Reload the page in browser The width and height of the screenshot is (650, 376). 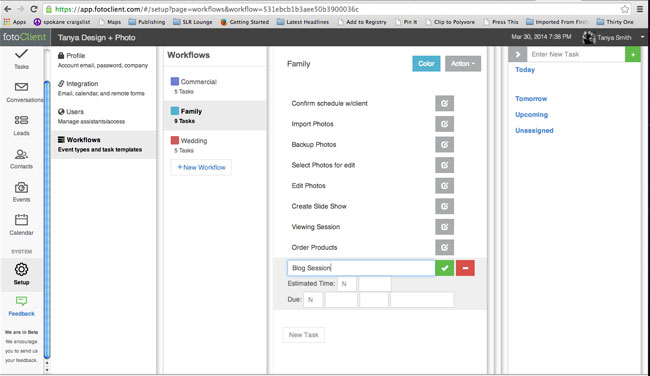pyautogui.click(x=34, y=9)
